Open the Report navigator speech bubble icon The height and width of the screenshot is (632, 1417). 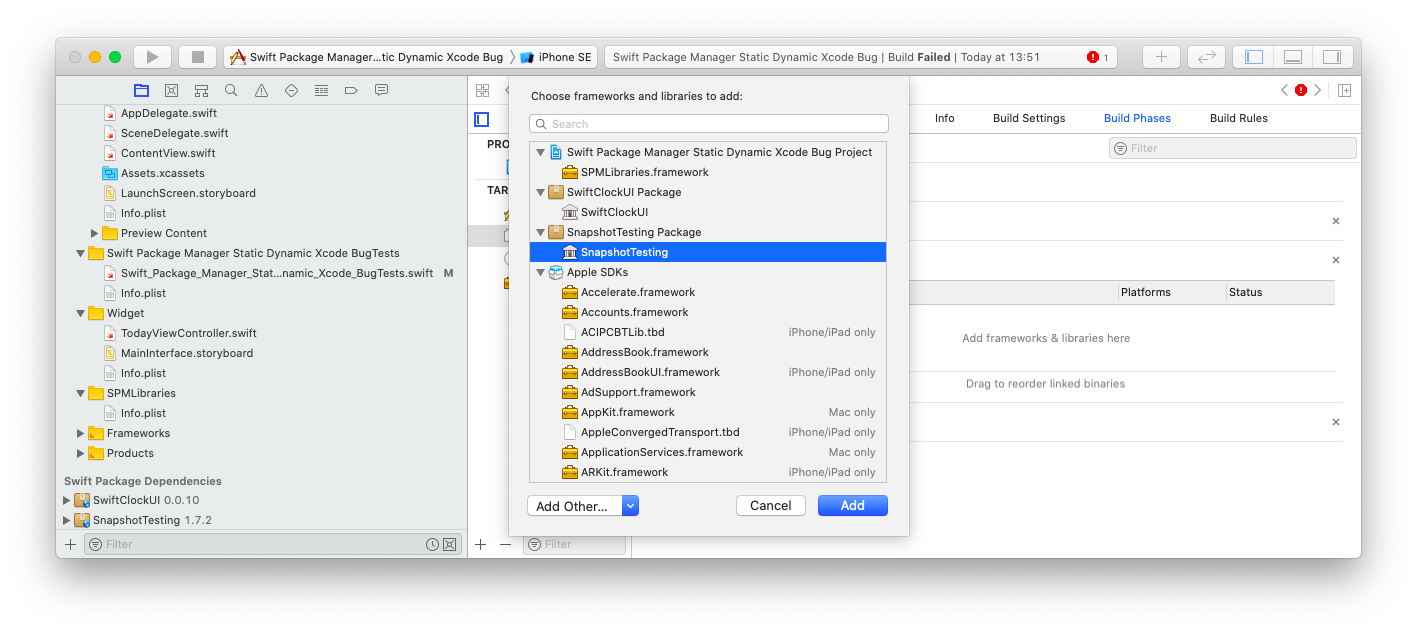click(381, 90)
